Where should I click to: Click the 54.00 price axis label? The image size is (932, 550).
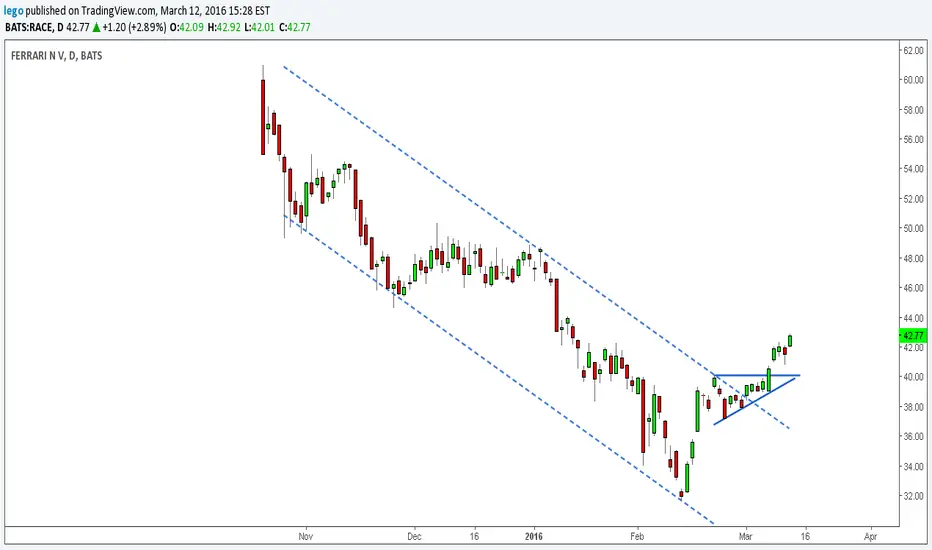(913, 169)
